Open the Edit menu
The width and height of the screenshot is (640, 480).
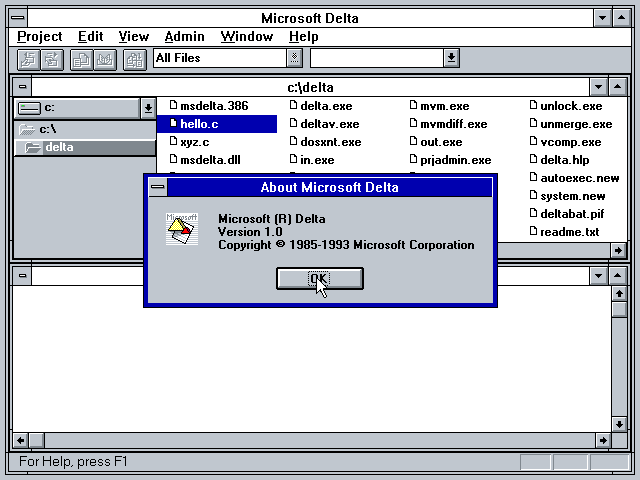coord(91,37)
